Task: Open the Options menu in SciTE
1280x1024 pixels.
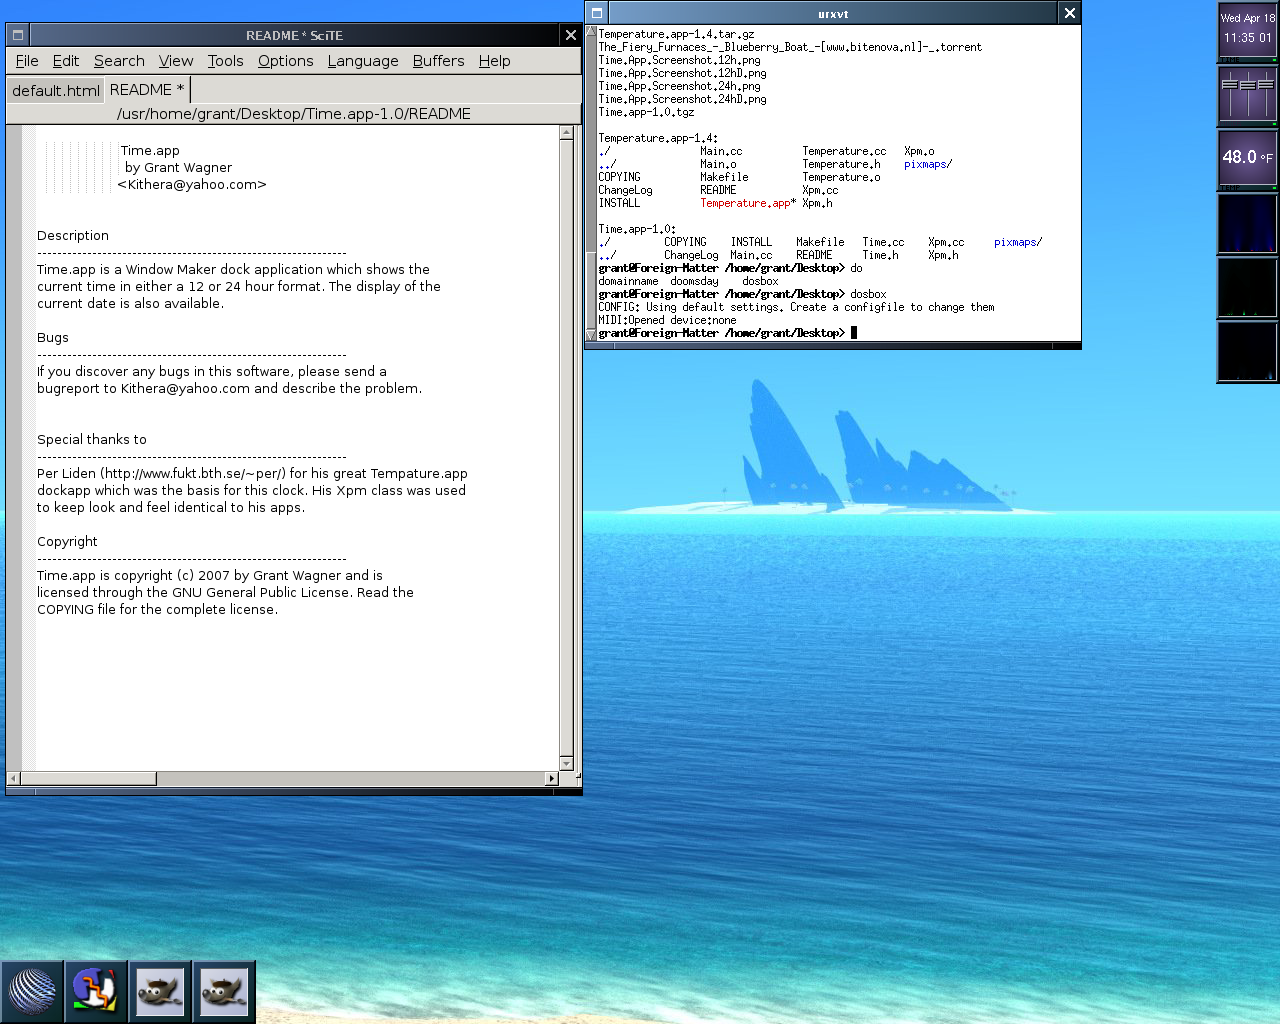Action: pyautogui.click(x=285, y=61)
